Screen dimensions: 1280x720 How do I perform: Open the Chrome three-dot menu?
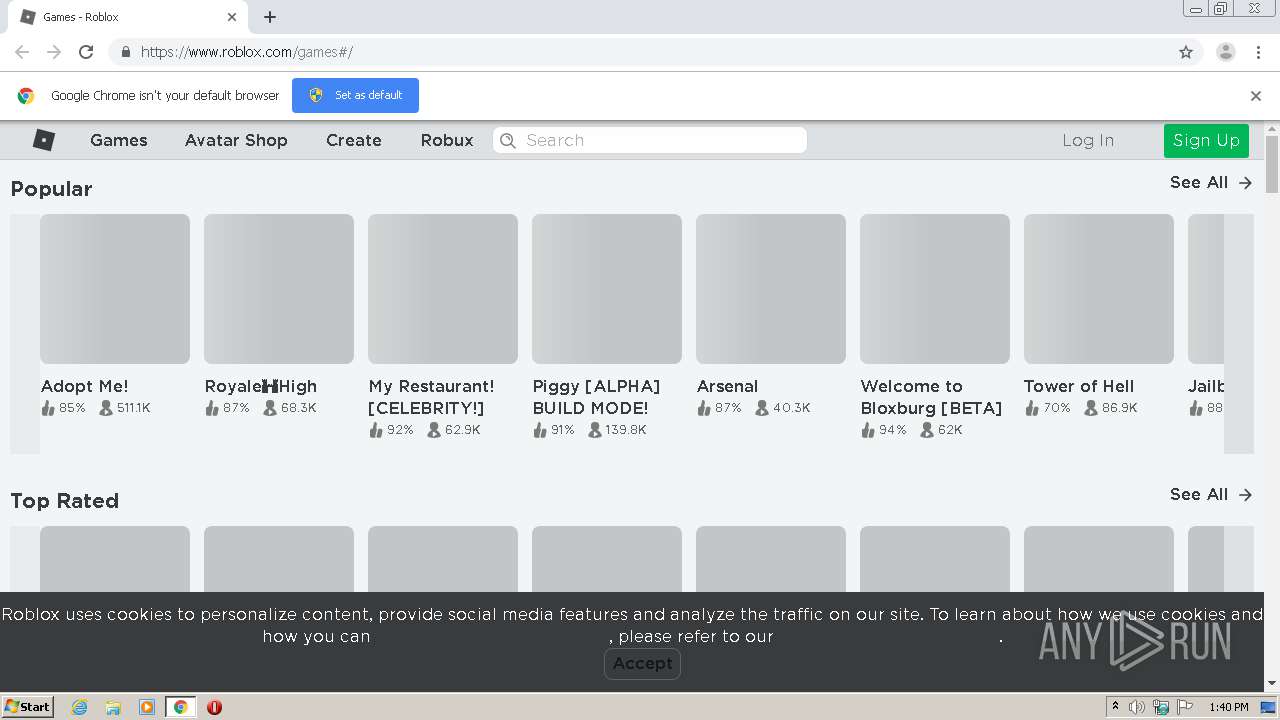(x=1258, y=52)
